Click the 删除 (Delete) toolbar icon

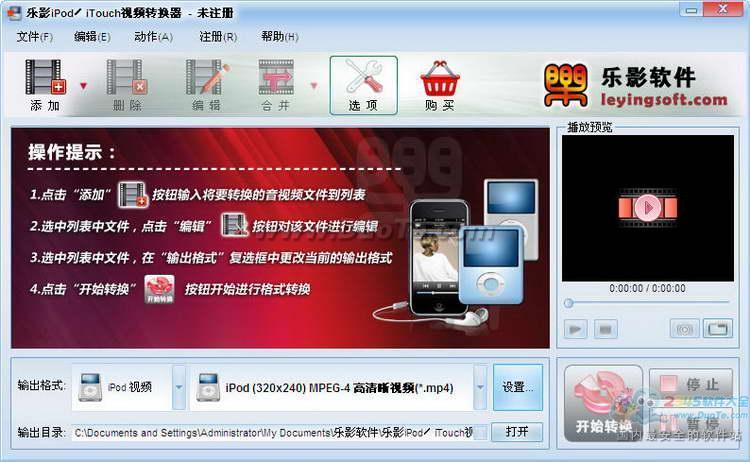tap(126, 77)
